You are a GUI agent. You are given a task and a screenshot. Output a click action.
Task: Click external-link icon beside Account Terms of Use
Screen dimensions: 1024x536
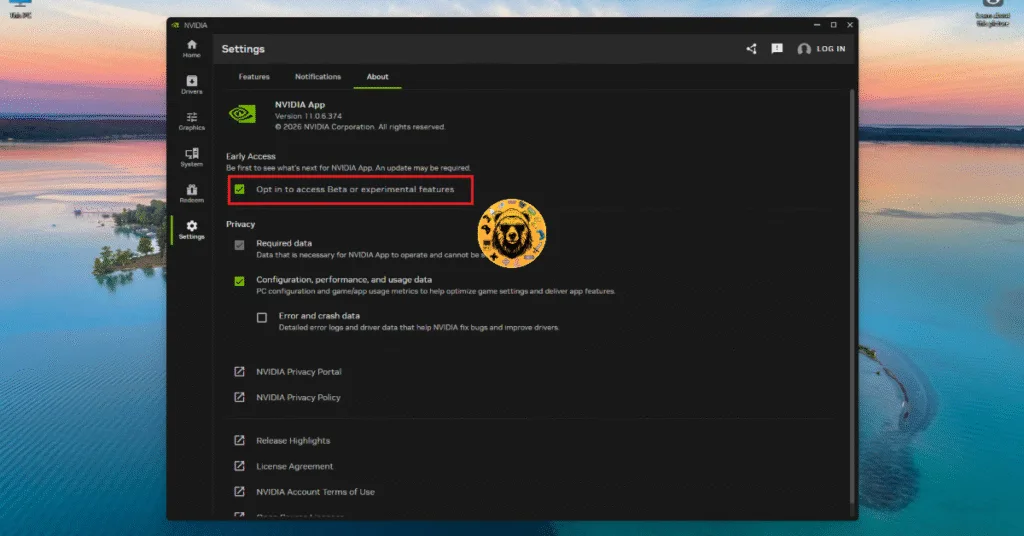239,492
